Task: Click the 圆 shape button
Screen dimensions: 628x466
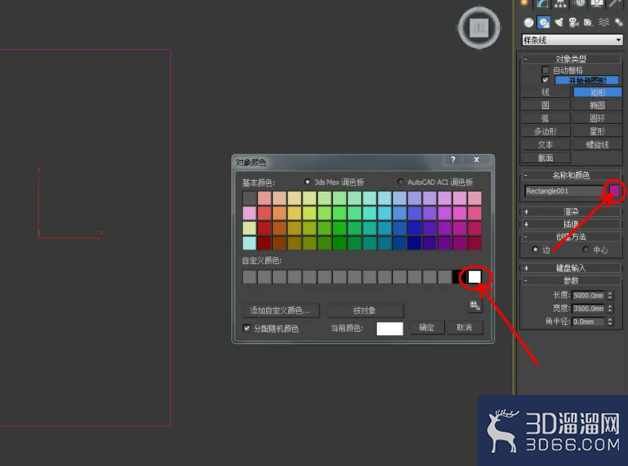Action: point(545,105)
